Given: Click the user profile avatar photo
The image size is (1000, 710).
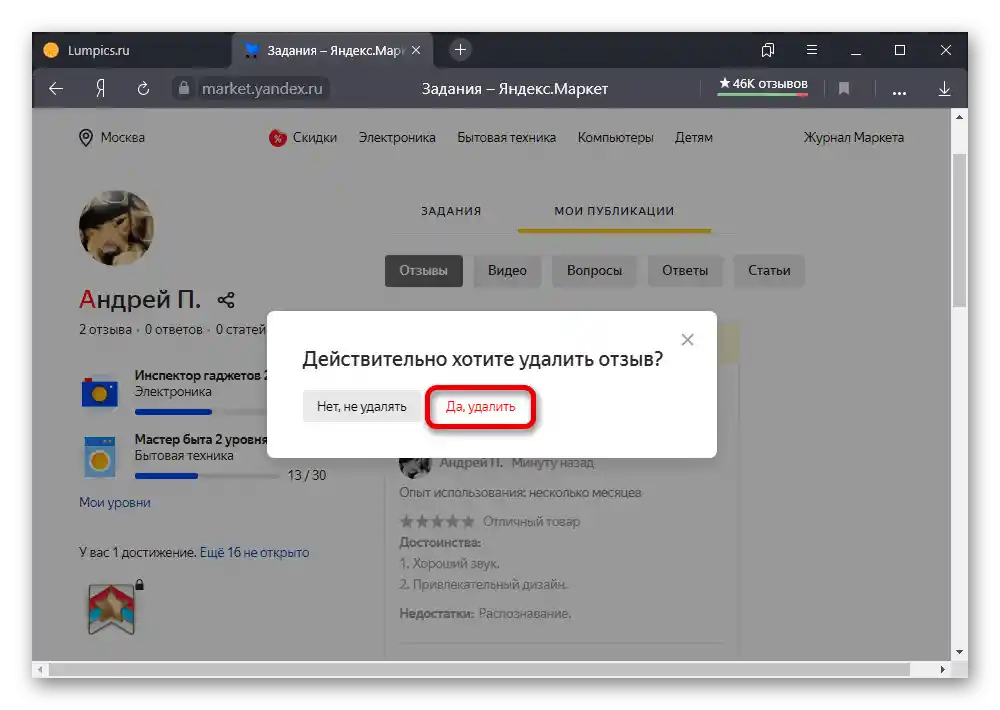Looking at the screenshot, I should click(x=116, y=227).
